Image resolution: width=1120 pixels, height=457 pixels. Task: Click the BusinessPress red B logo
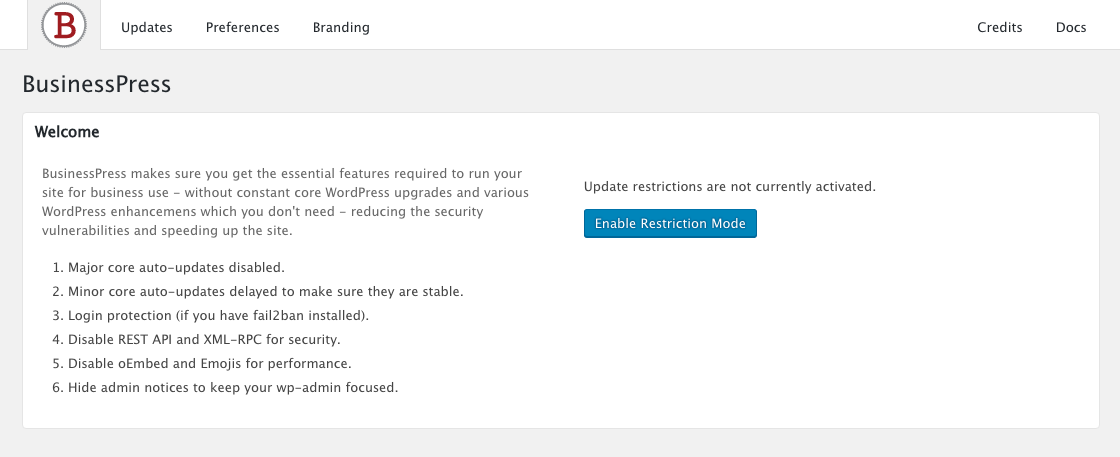(64, 26)
